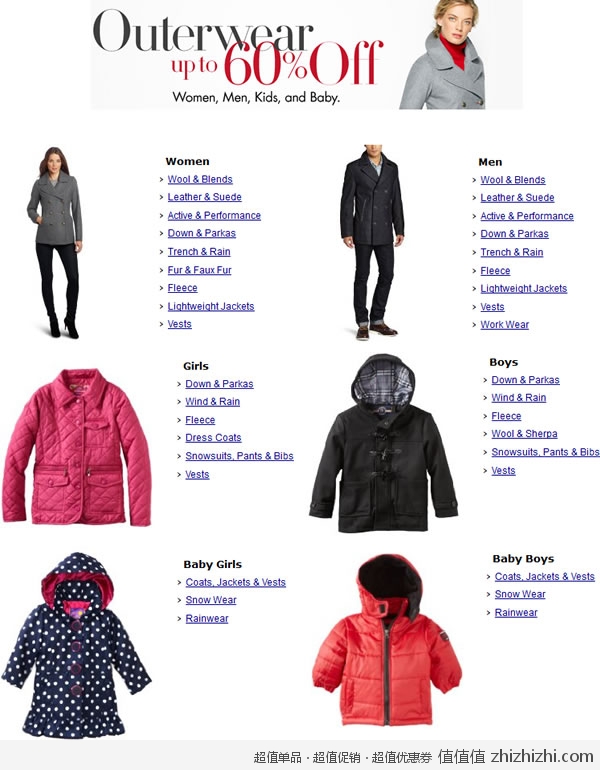The width and height of the screenshot is (600, 770).
Task: Browse Men's Work Wear category
Action: pyautogui.click(x=504, y=325)
